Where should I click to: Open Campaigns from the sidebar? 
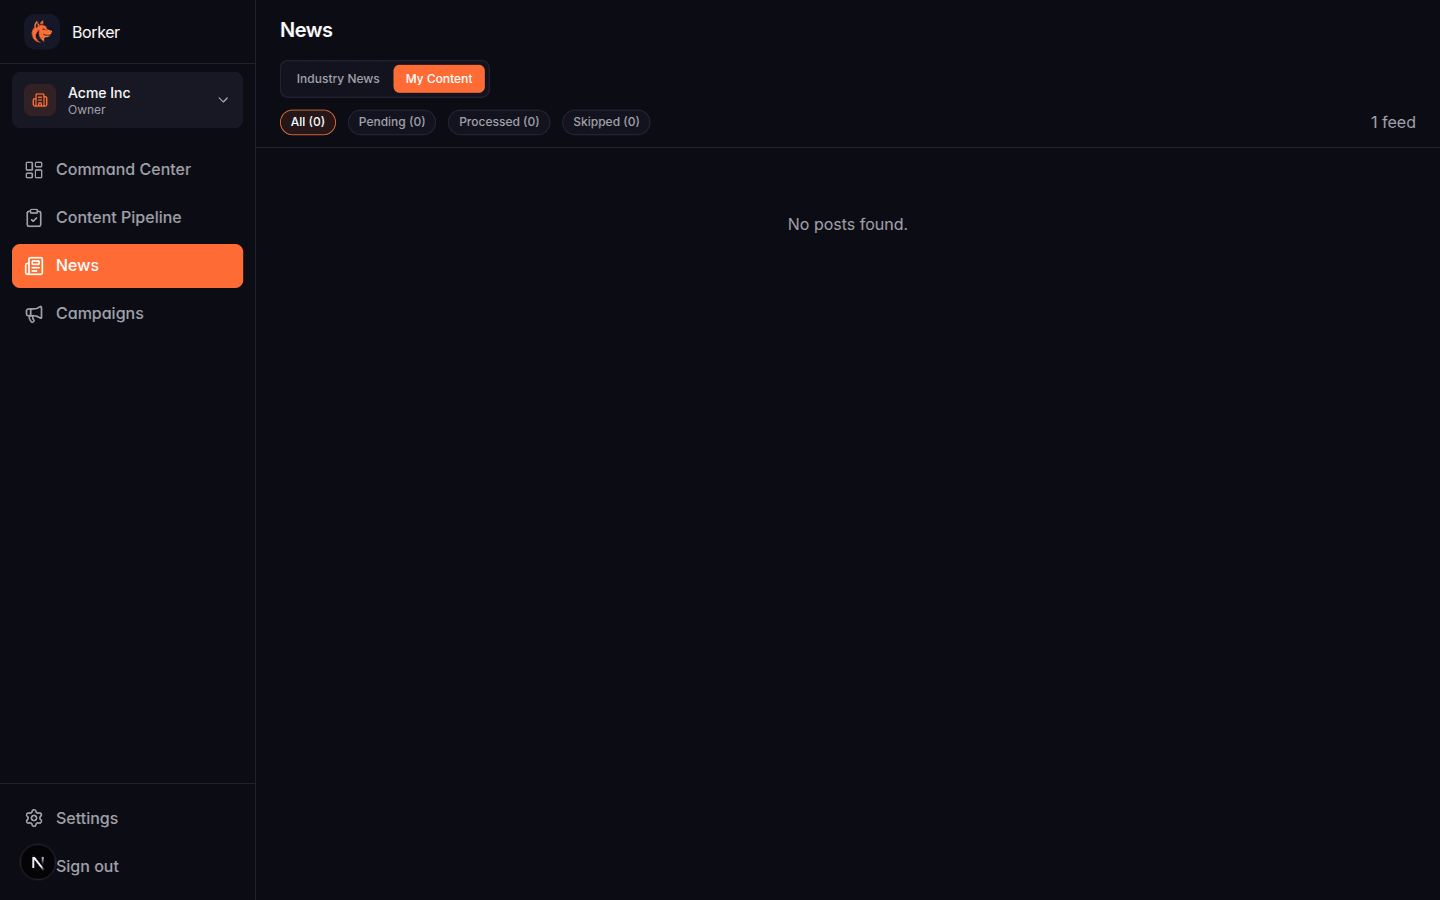point(100,313)
